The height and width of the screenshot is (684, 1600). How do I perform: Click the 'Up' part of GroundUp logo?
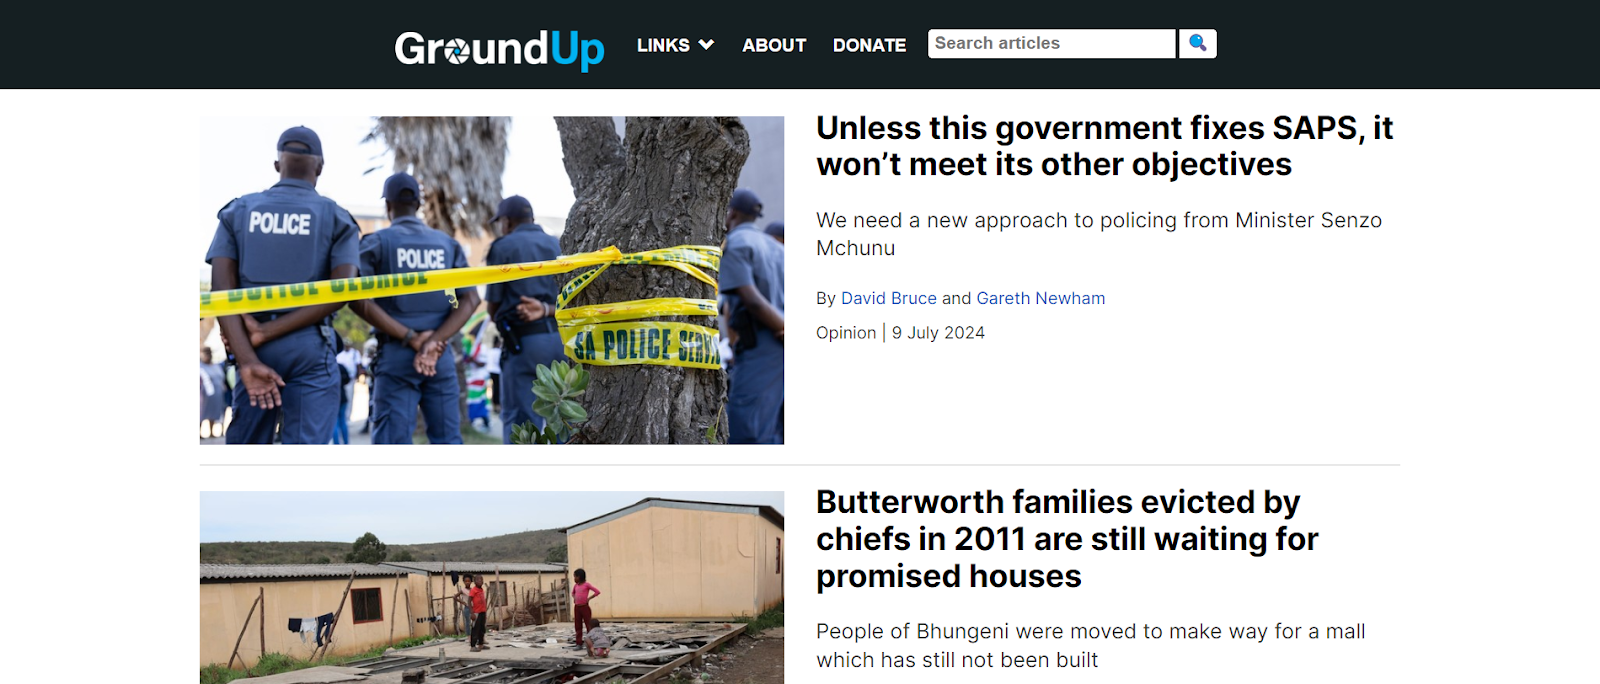coord(577,50)
